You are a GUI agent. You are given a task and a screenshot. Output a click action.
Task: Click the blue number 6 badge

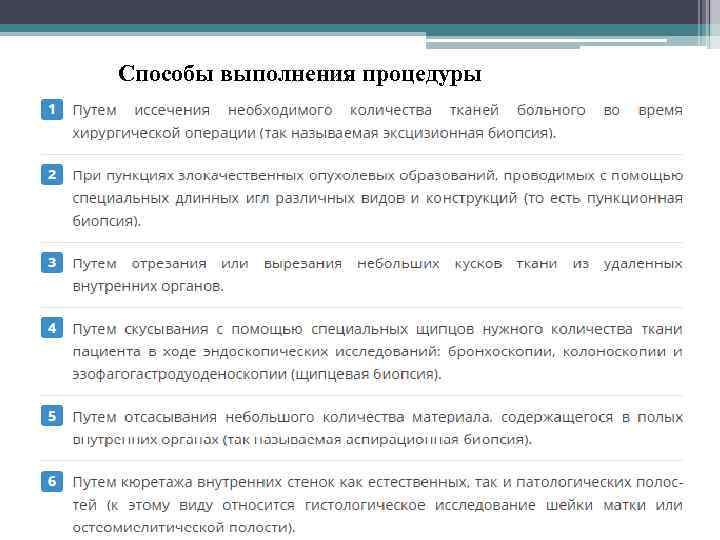click(x=52, y=481)
